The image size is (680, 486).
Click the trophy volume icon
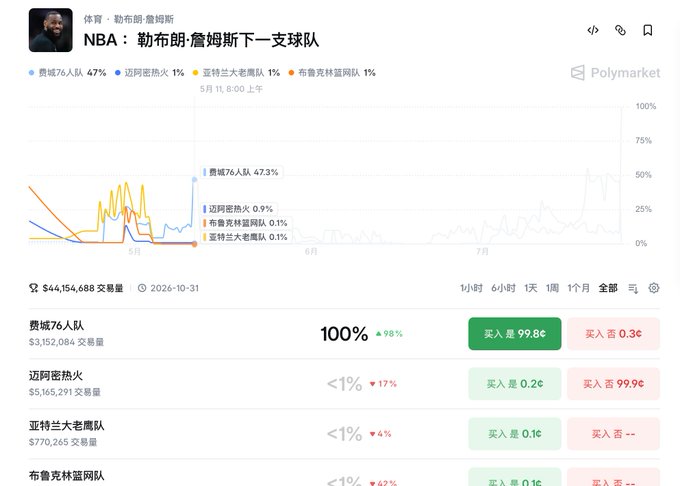[33, 288]
